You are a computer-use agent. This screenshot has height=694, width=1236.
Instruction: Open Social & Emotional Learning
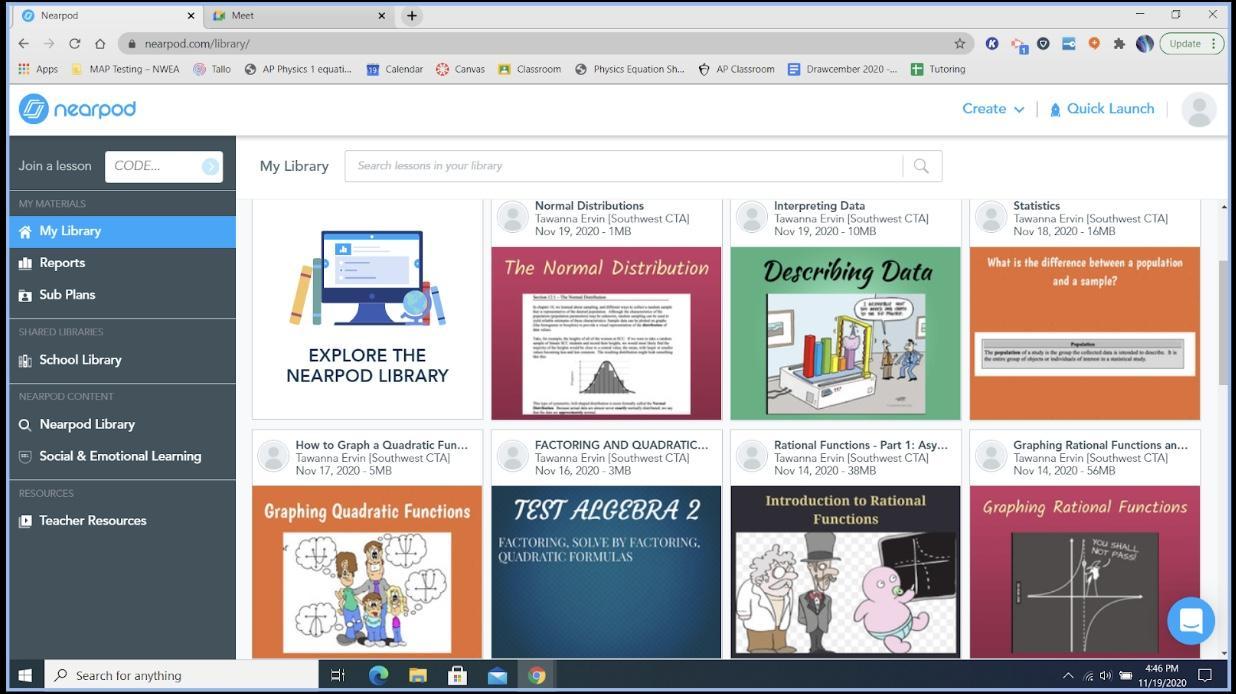point(122,456)
